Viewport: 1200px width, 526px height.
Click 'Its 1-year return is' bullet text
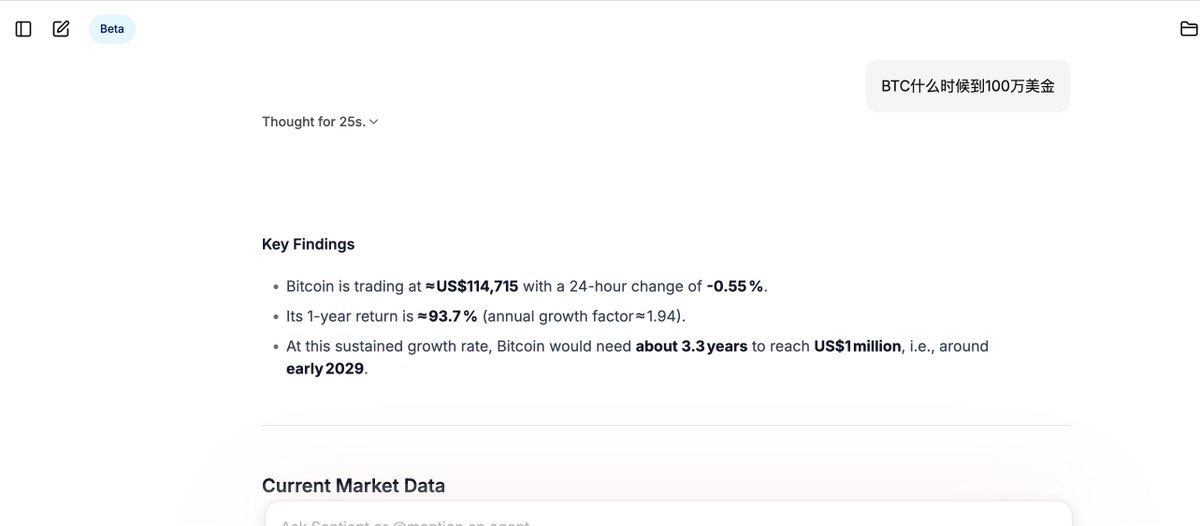pos(350,316)
